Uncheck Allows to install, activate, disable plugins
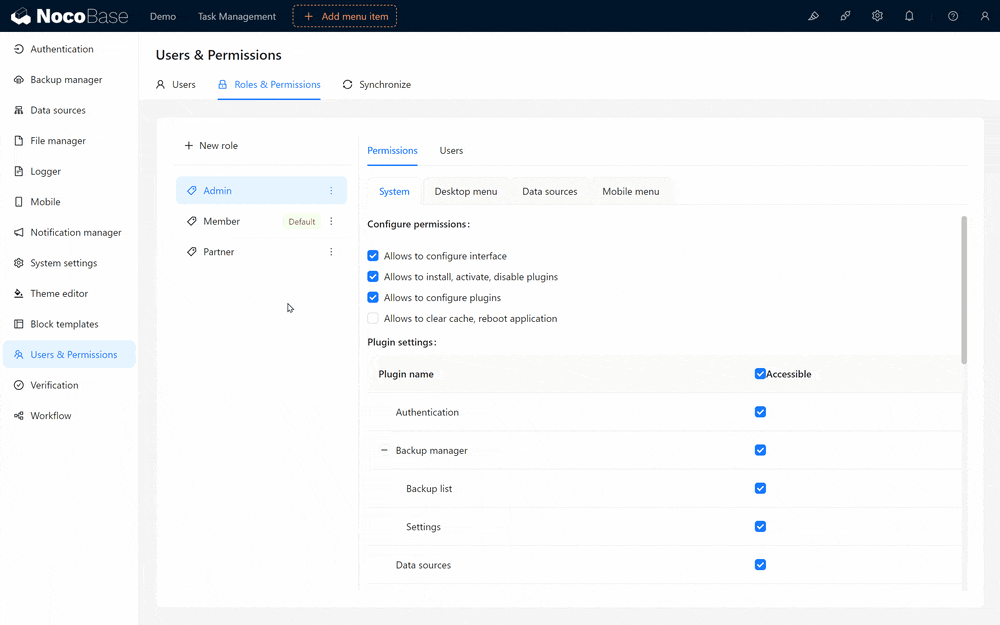The width and height of the screenshot is (1000, 625). point(373,277)
